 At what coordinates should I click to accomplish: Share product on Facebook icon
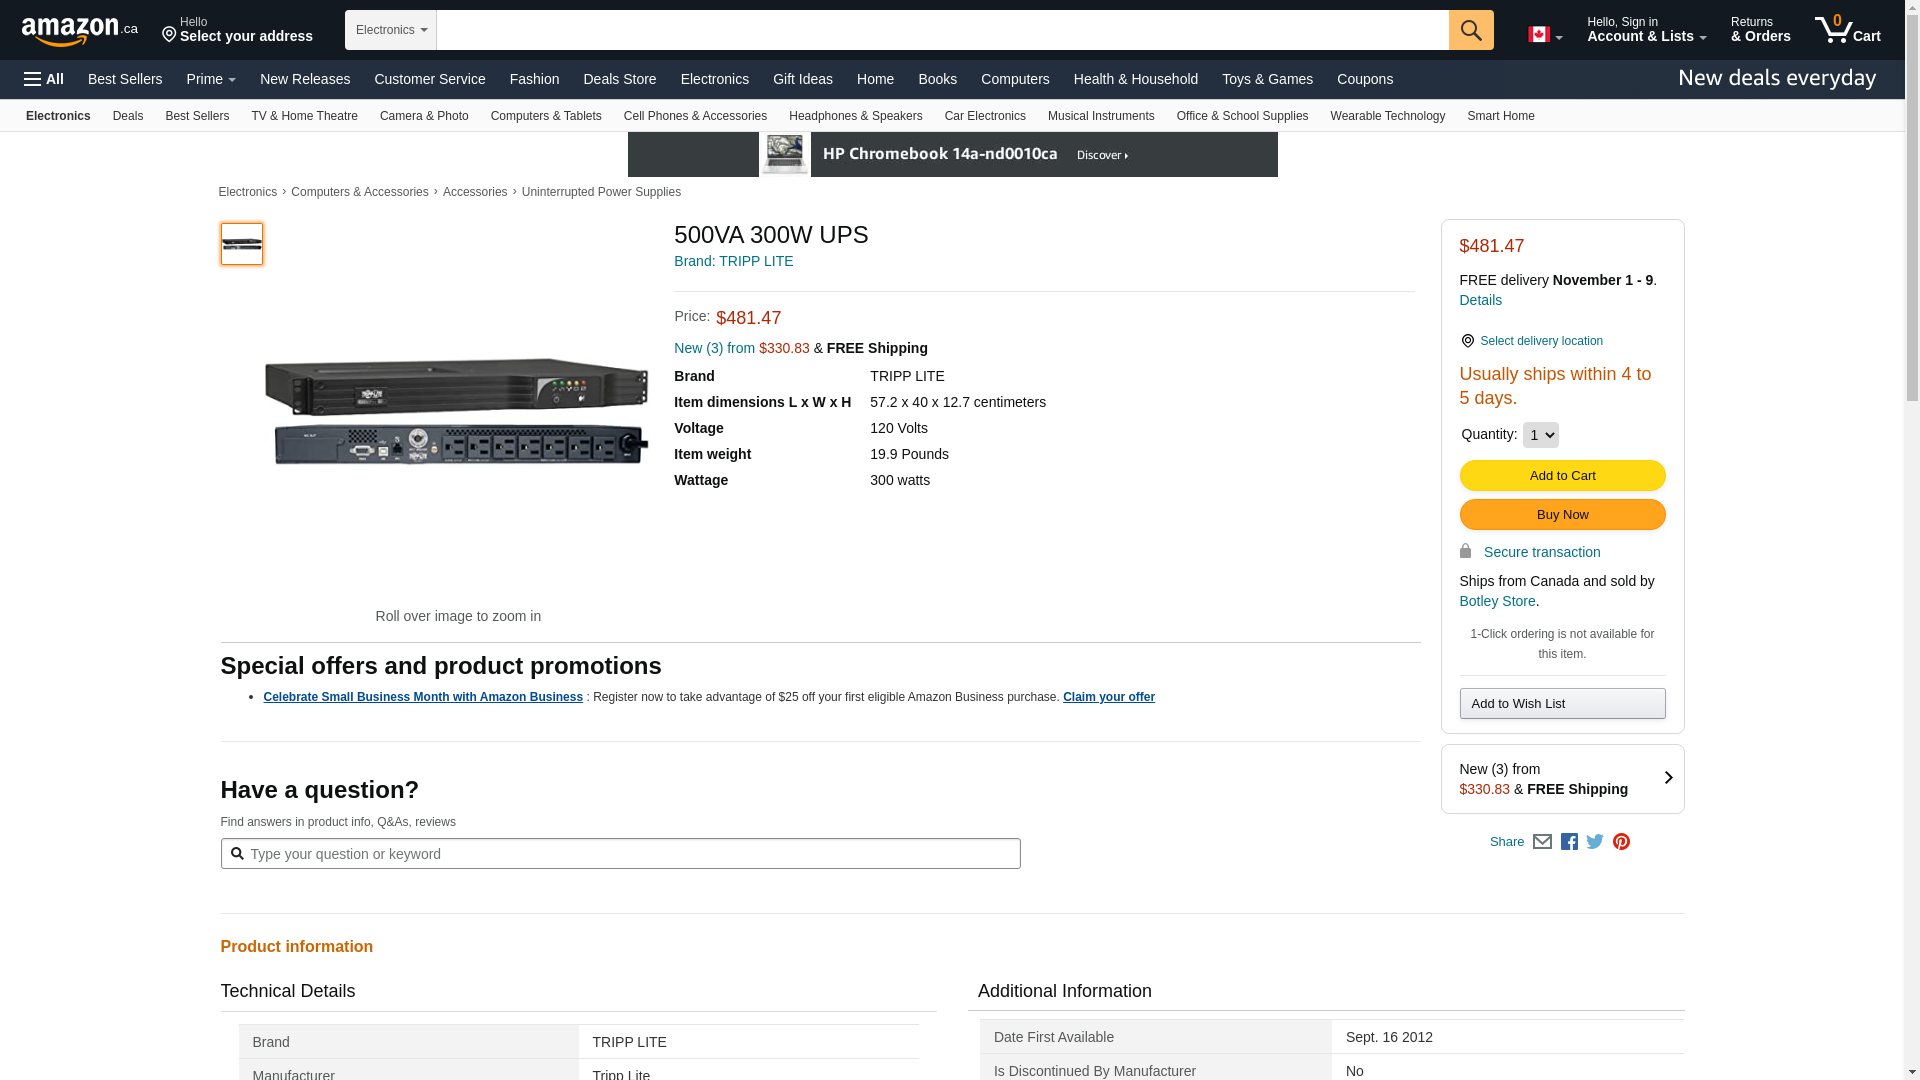[1569, 842]
